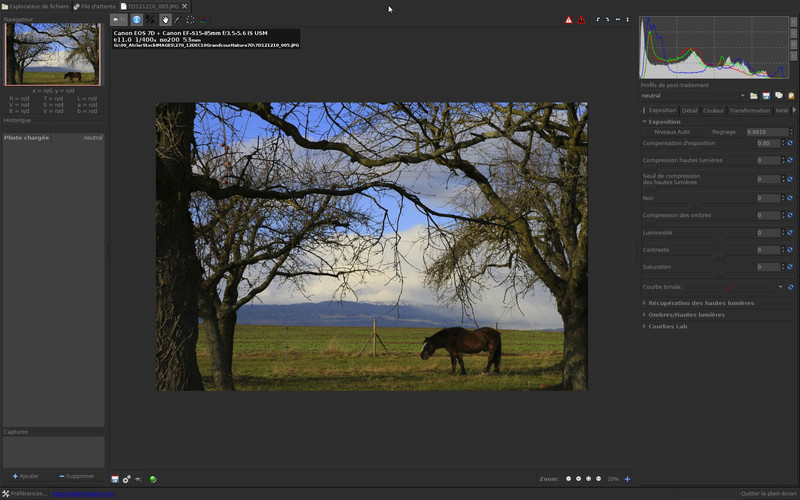Select the hand navigation tool
Image resolution: width=800 pixels, height=500 pixels.
click(164, 19)
